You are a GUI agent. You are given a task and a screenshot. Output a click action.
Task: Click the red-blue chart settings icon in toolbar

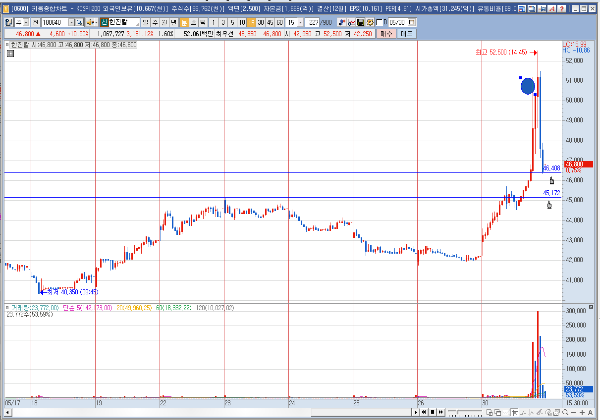pyautogui.click(x=342, y=23)
